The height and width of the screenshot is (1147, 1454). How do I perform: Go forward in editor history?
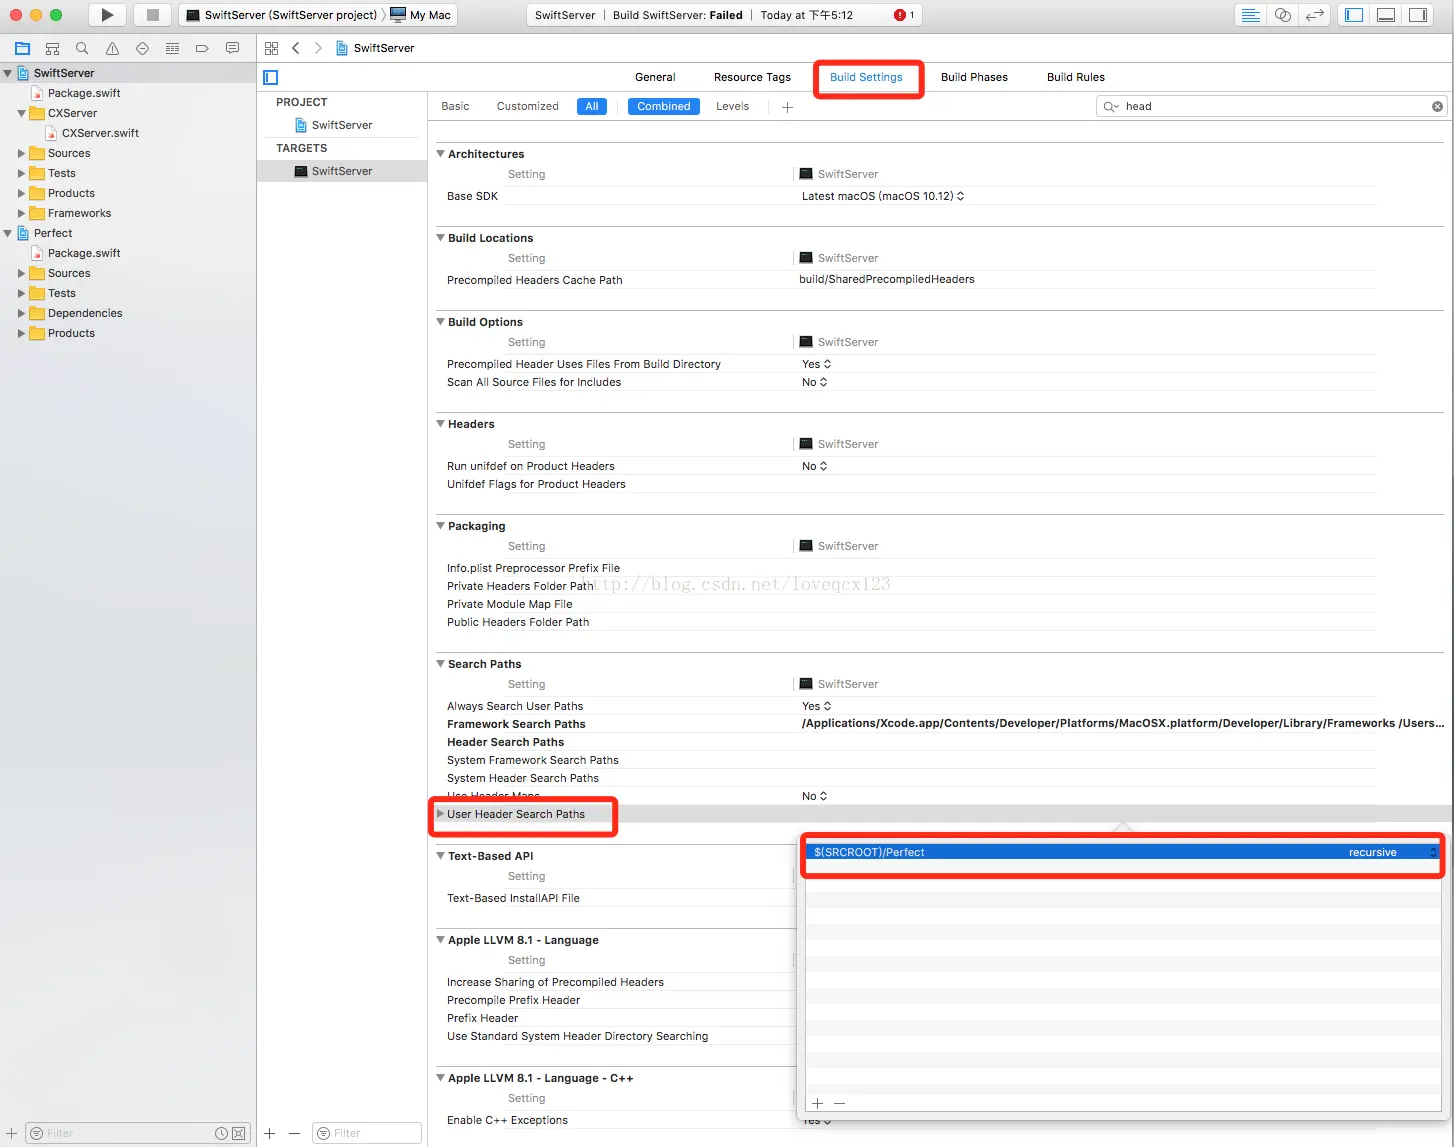318,48
